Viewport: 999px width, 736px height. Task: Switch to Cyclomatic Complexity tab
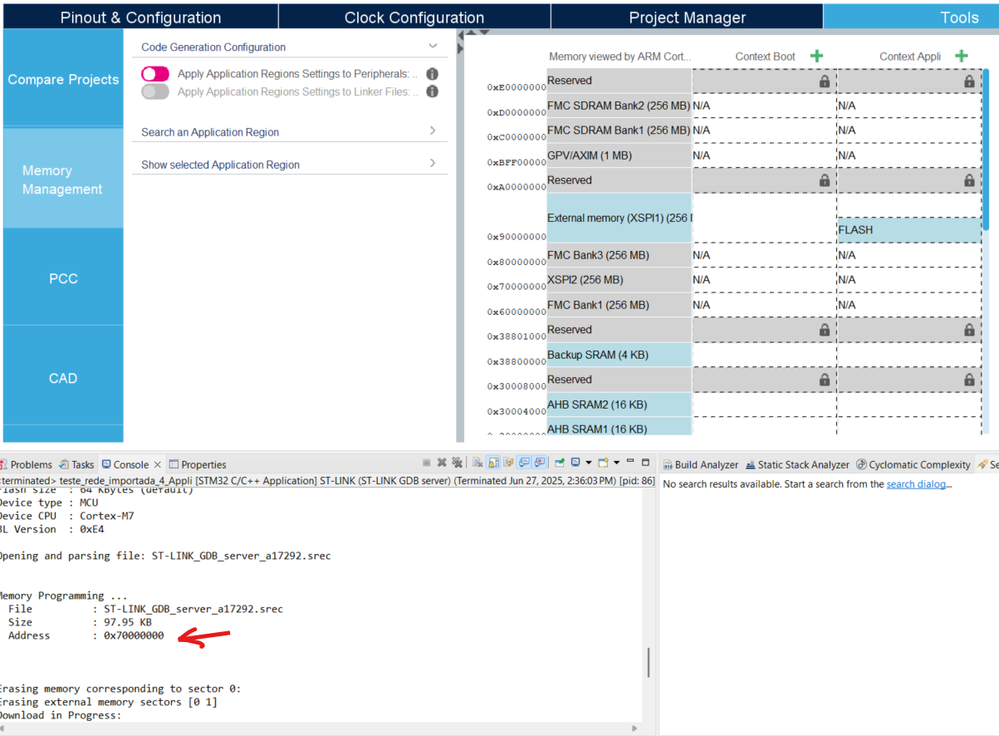(x=913, y=465)
